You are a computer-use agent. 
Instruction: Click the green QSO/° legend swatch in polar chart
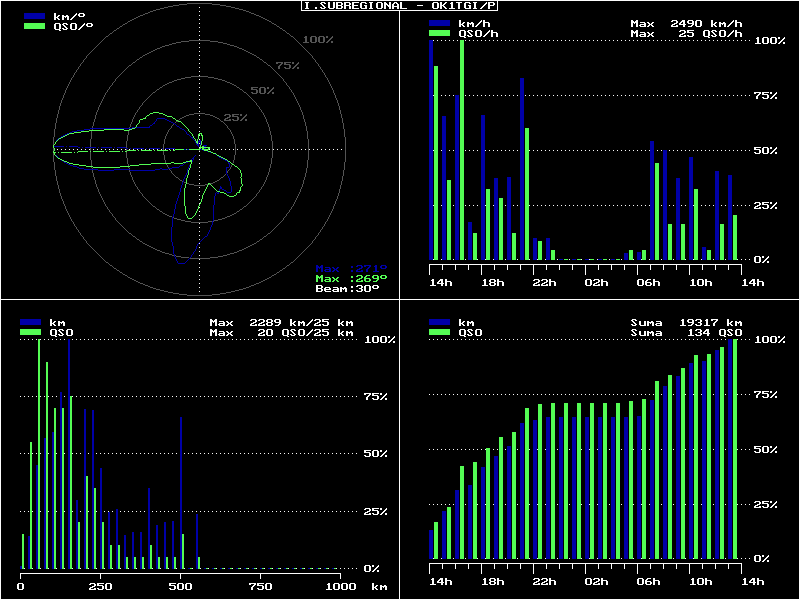[x=34, y=27]
